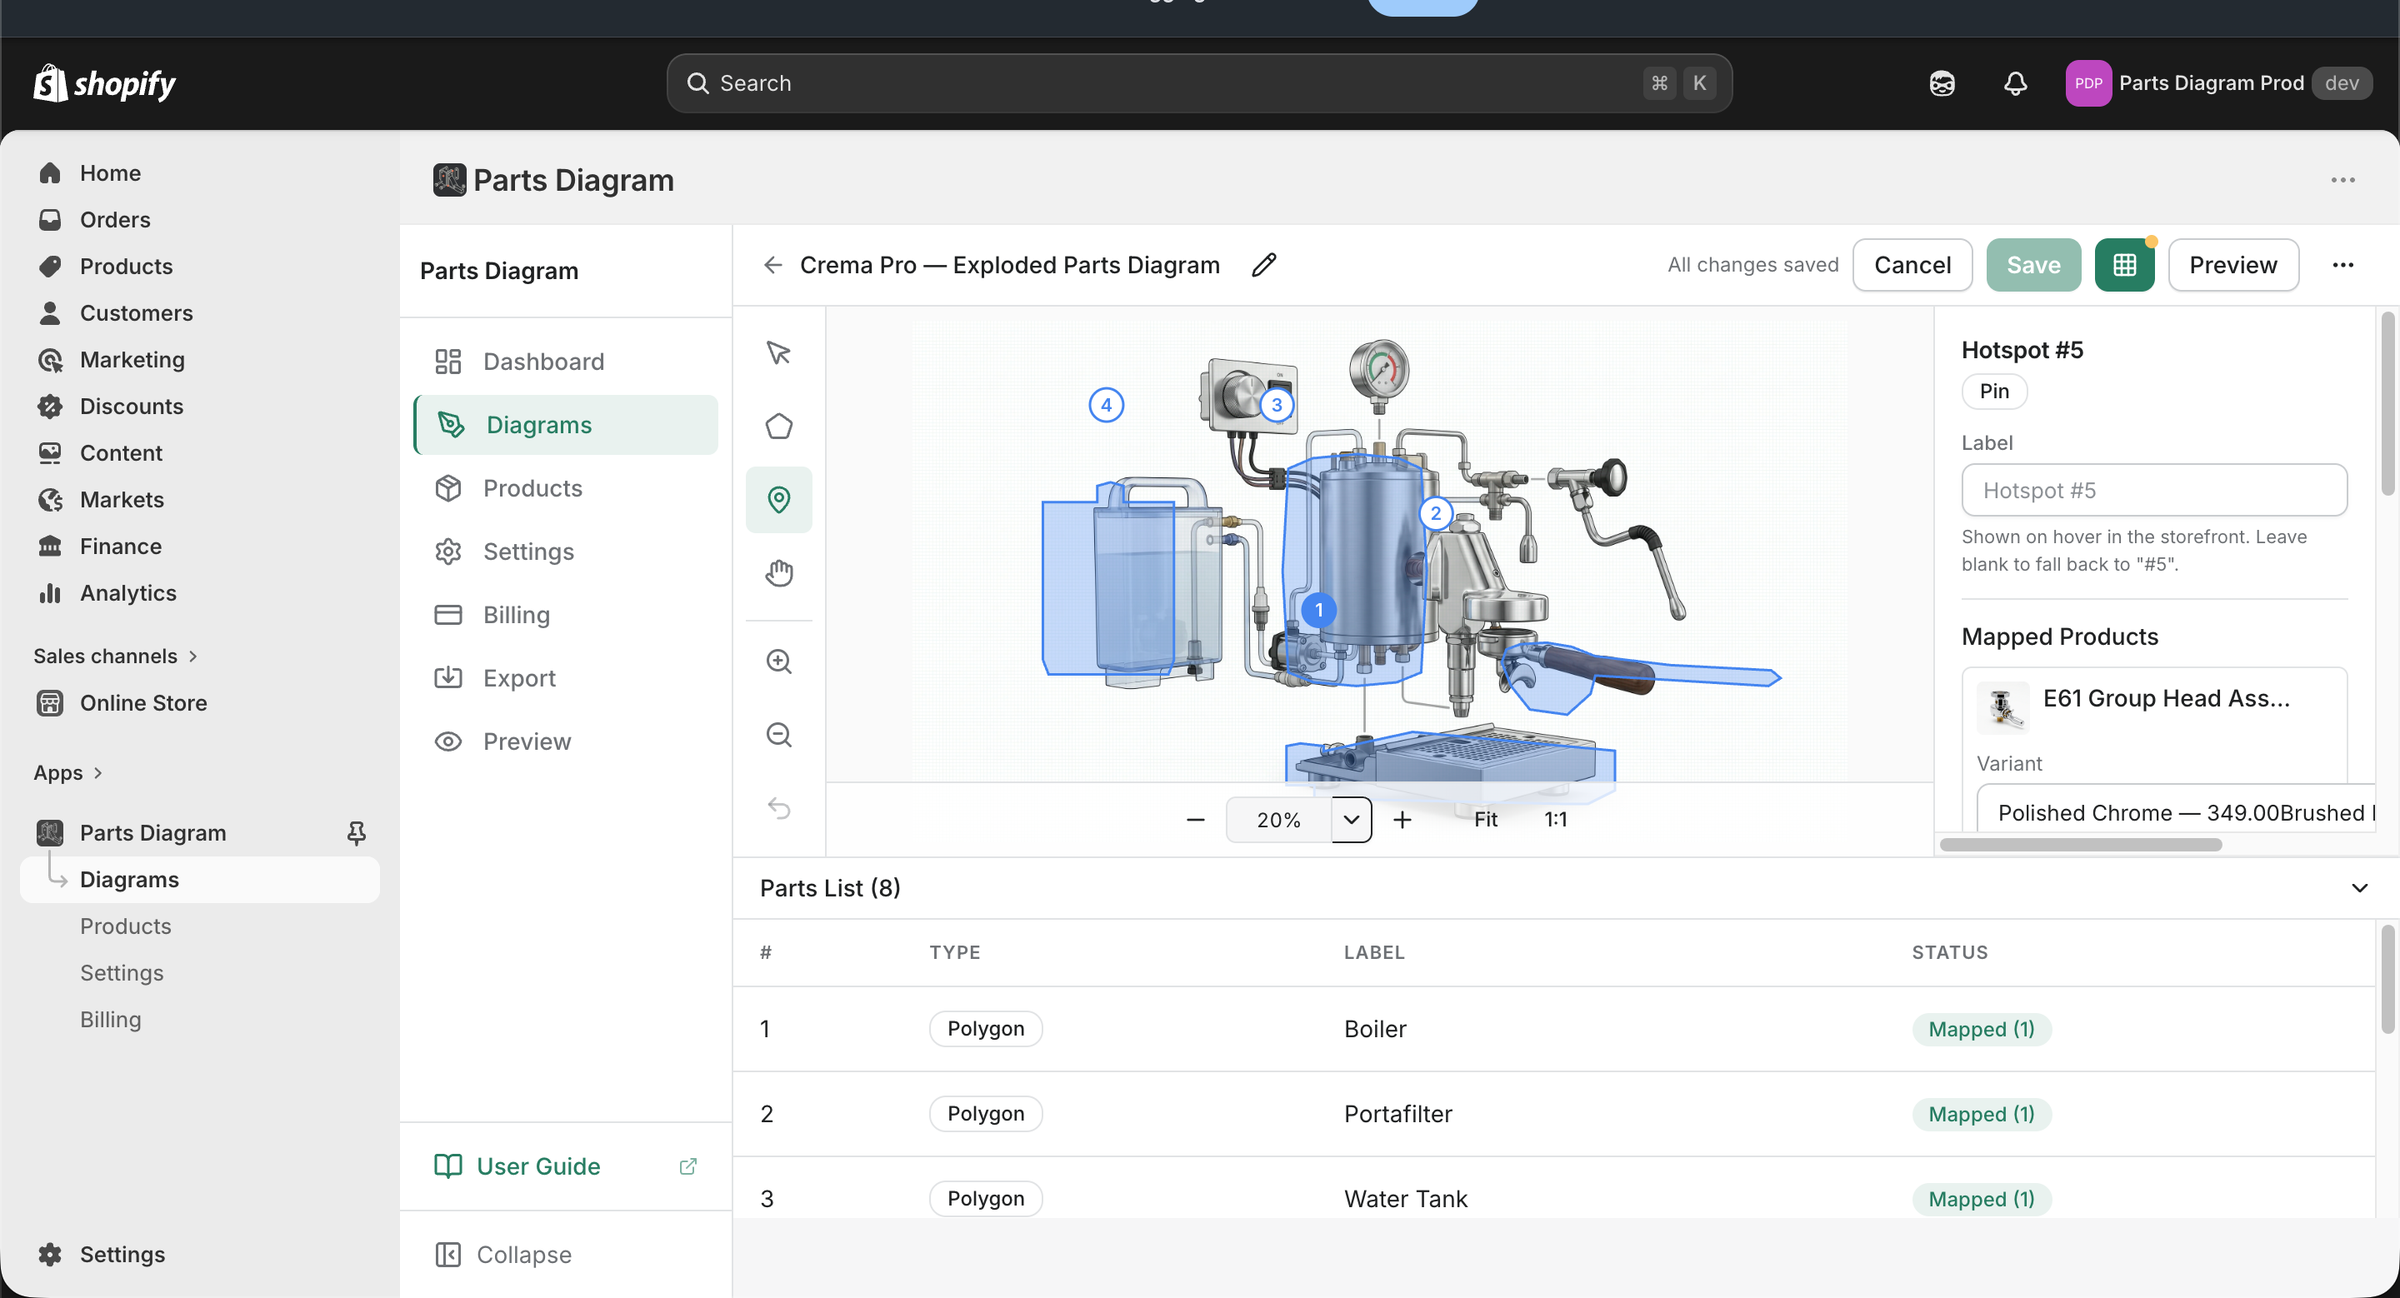Select the hand pan tool
The height and width of the screenshot is (1298, 2400).
tap(778, 573)
